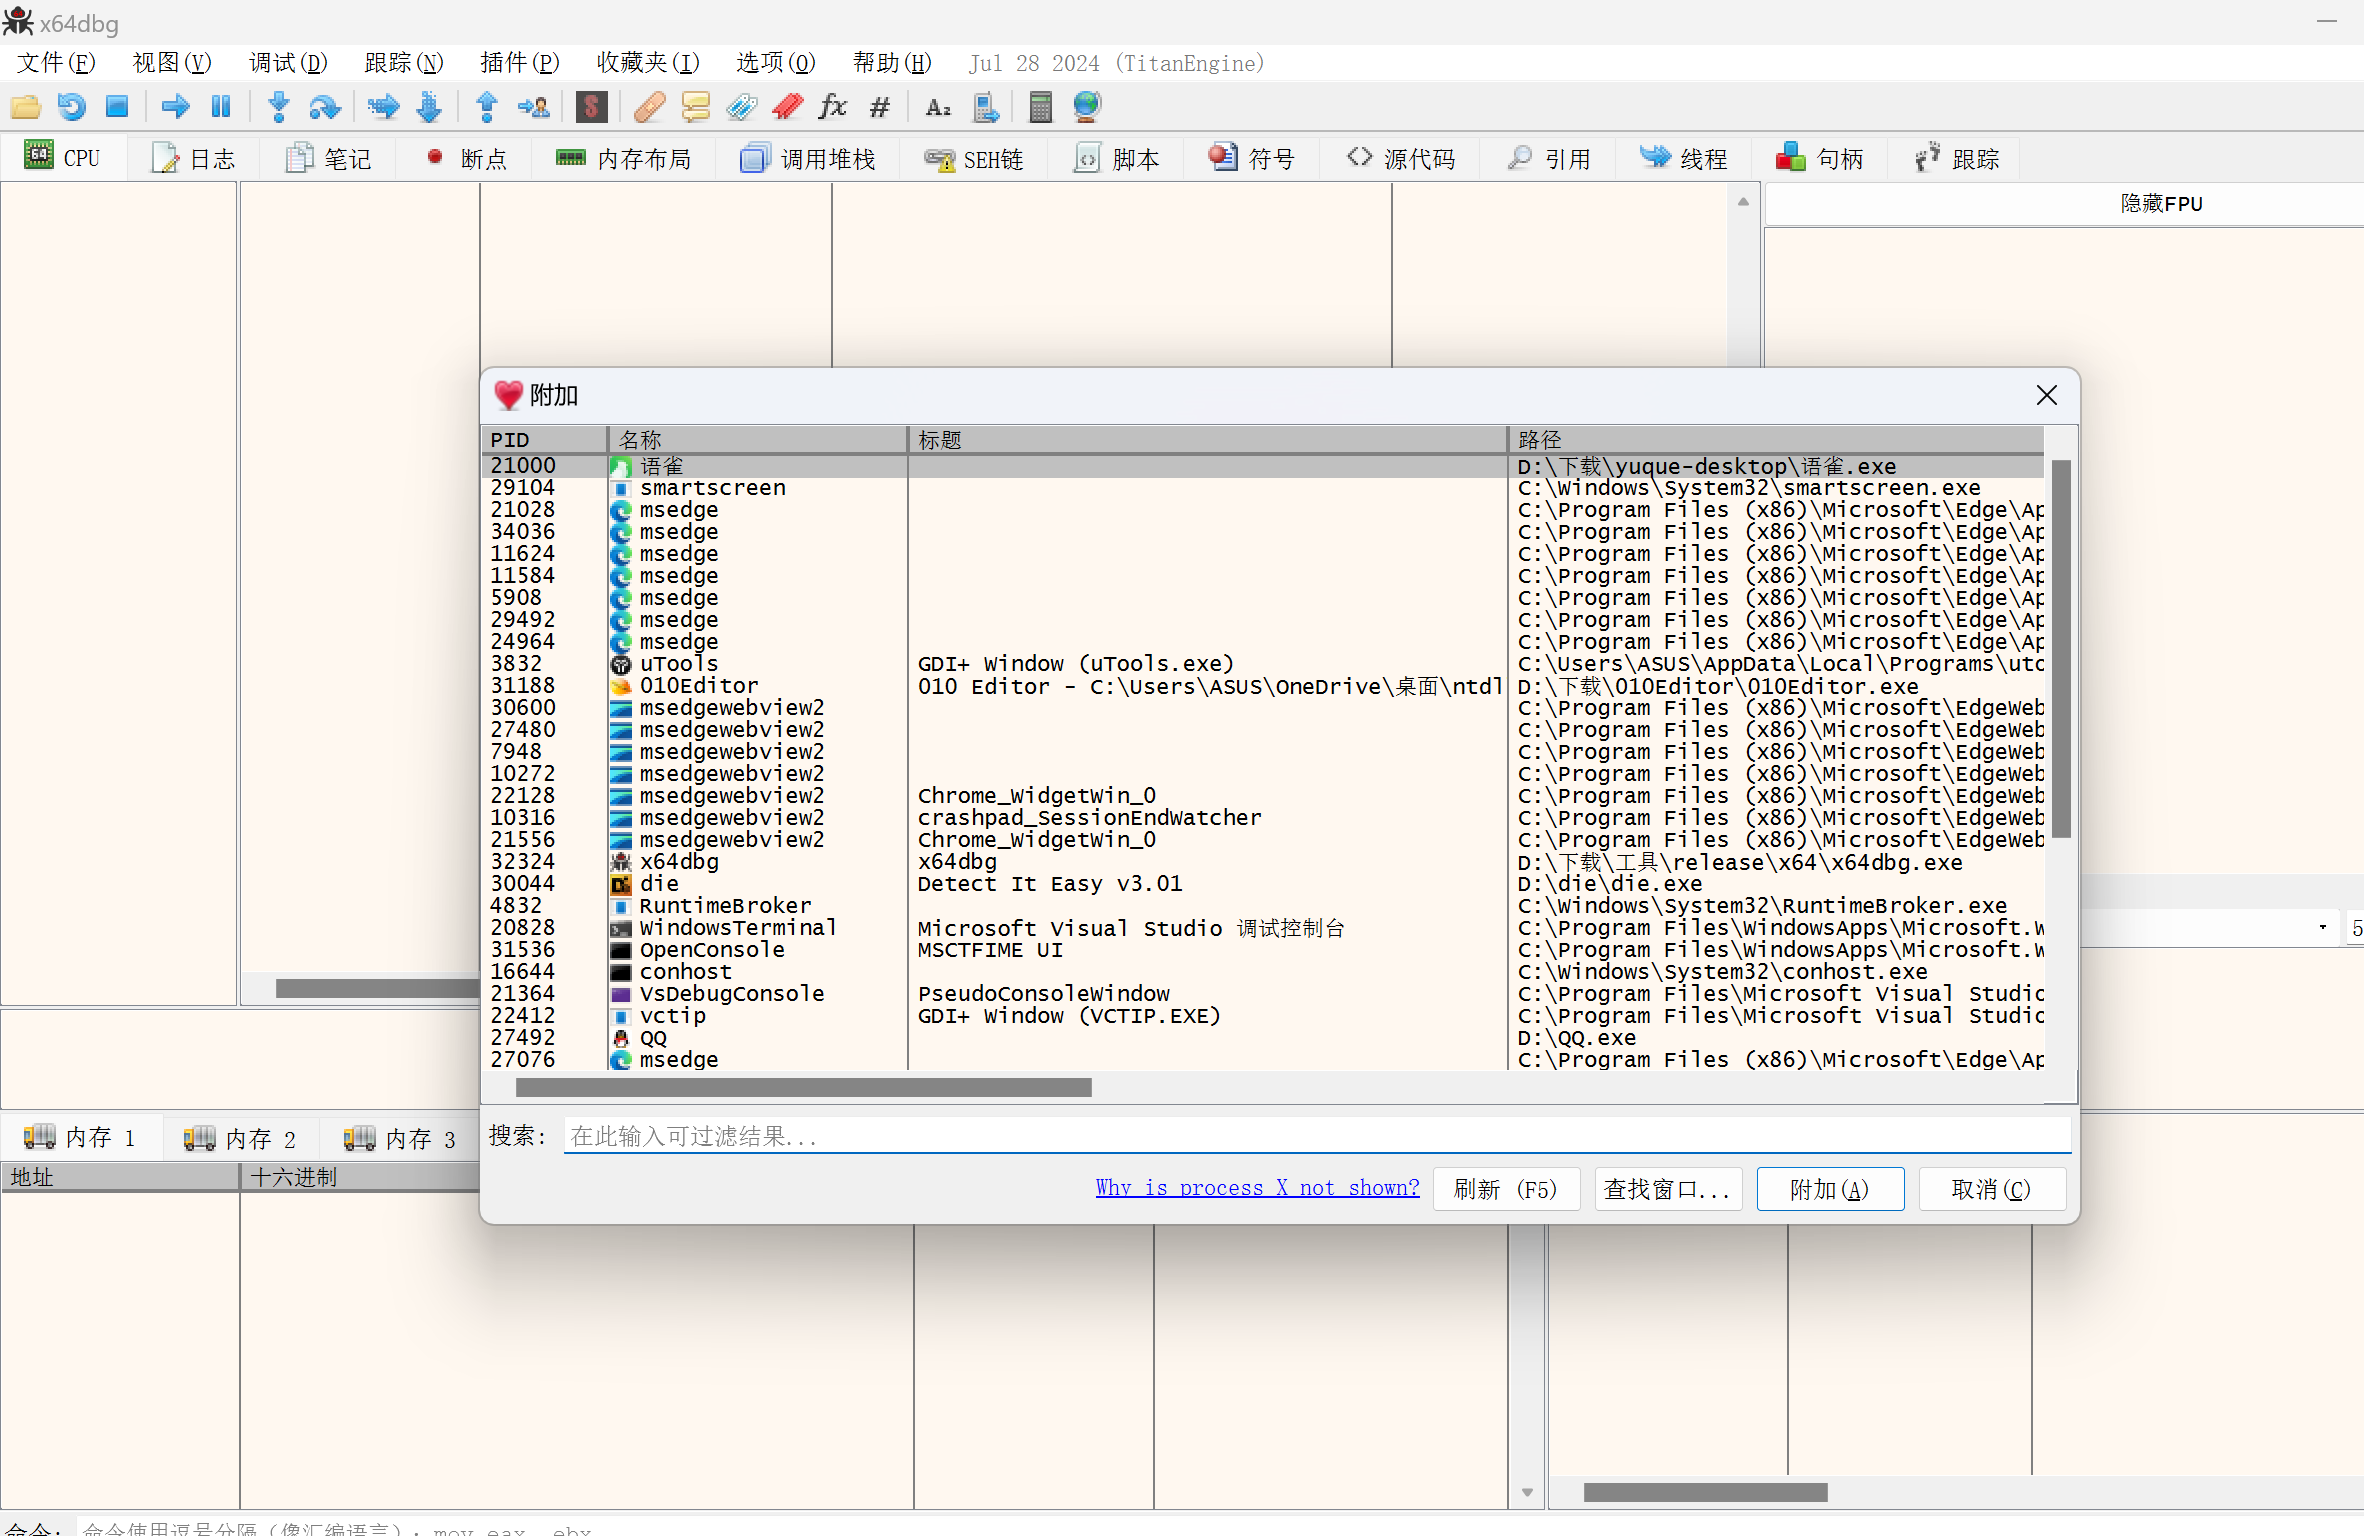The height and width of the screenshot is (1536, 2364).
Task: Open the Functions fx icon
Action: (x=832, y=107)
